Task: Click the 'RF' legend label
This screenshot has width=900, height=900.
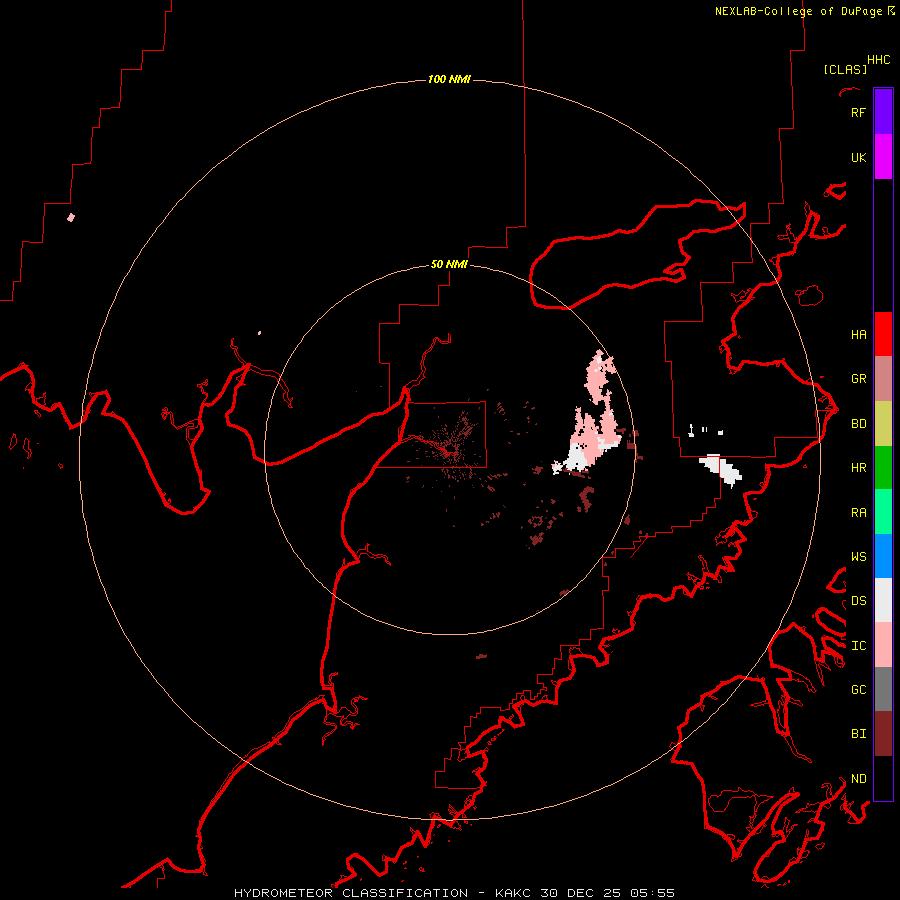Action: click(x=858, y=112)
